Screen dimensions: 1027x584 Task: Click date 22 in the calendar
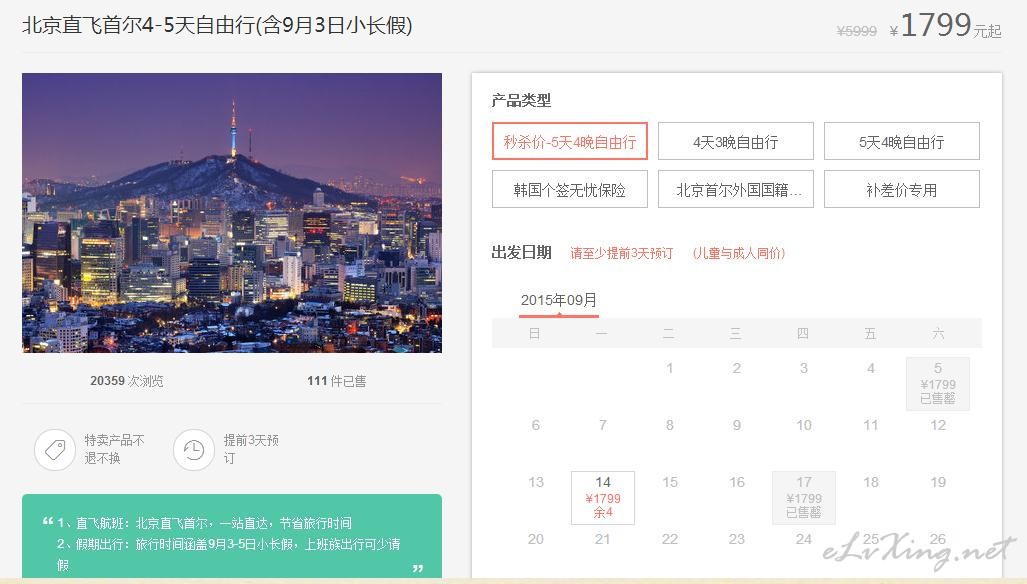669,539
